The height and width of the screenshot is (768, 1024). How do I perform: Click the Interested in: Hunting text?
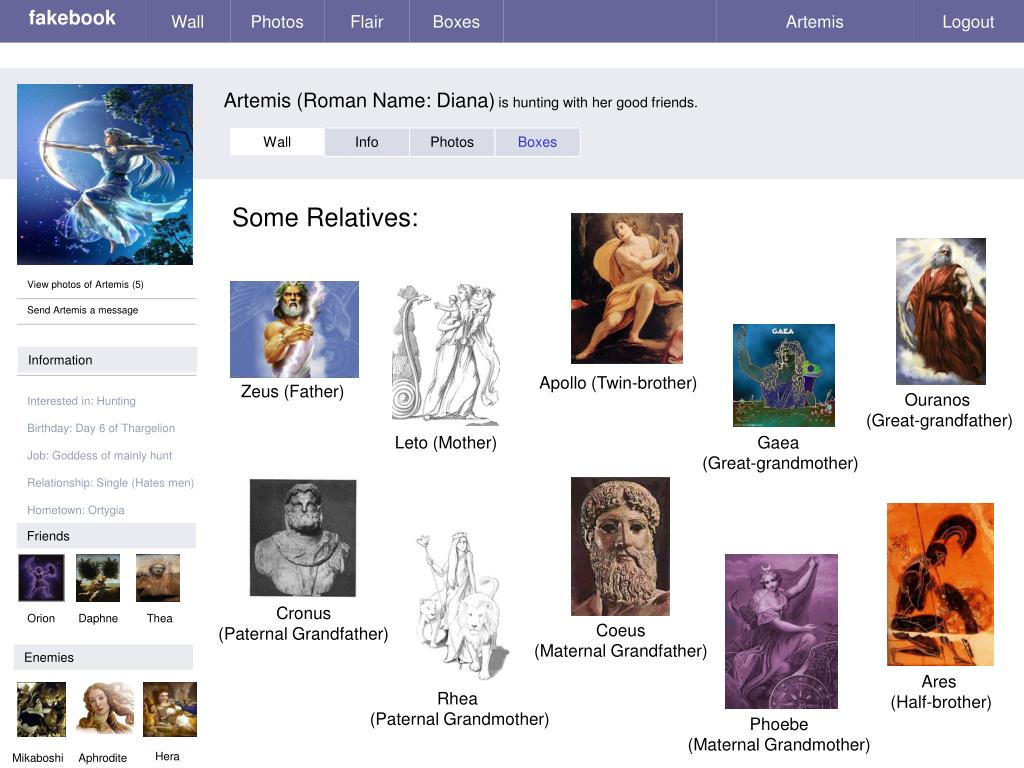81,400
